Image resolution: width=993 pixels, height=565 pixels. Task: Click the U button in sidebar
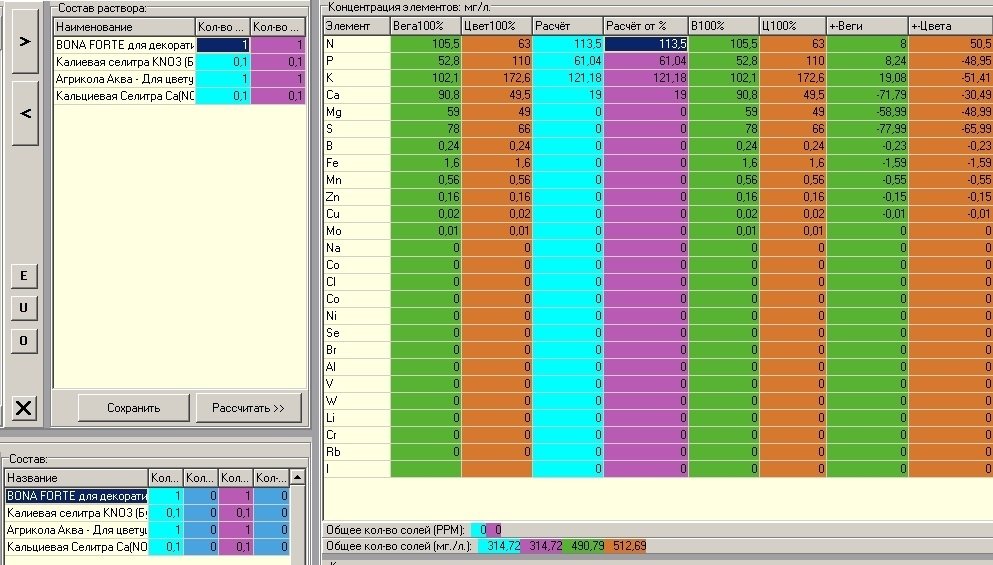[23, 308]
